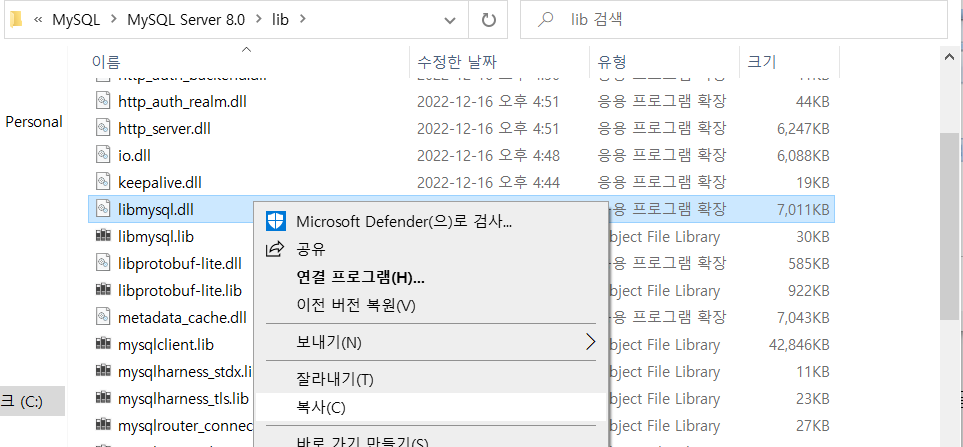Expand chevron after MySQL Server 8.0 breadcrumb
Viewport: 963px width, 447px height.
point(258,20)
